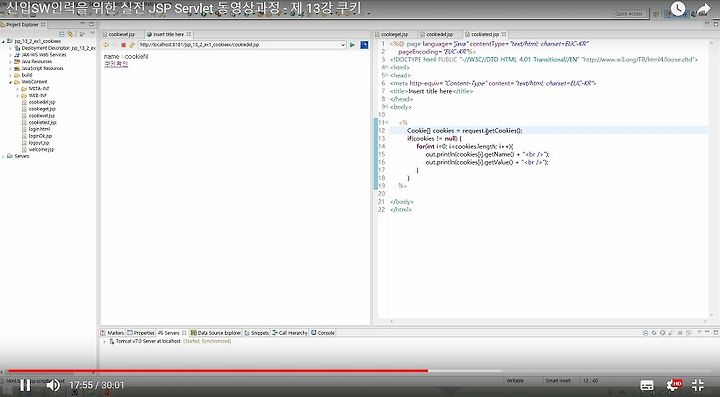Expand the WEB-INF folder
The height and width of the screenshot is (397, 720).
coord(17,95)
